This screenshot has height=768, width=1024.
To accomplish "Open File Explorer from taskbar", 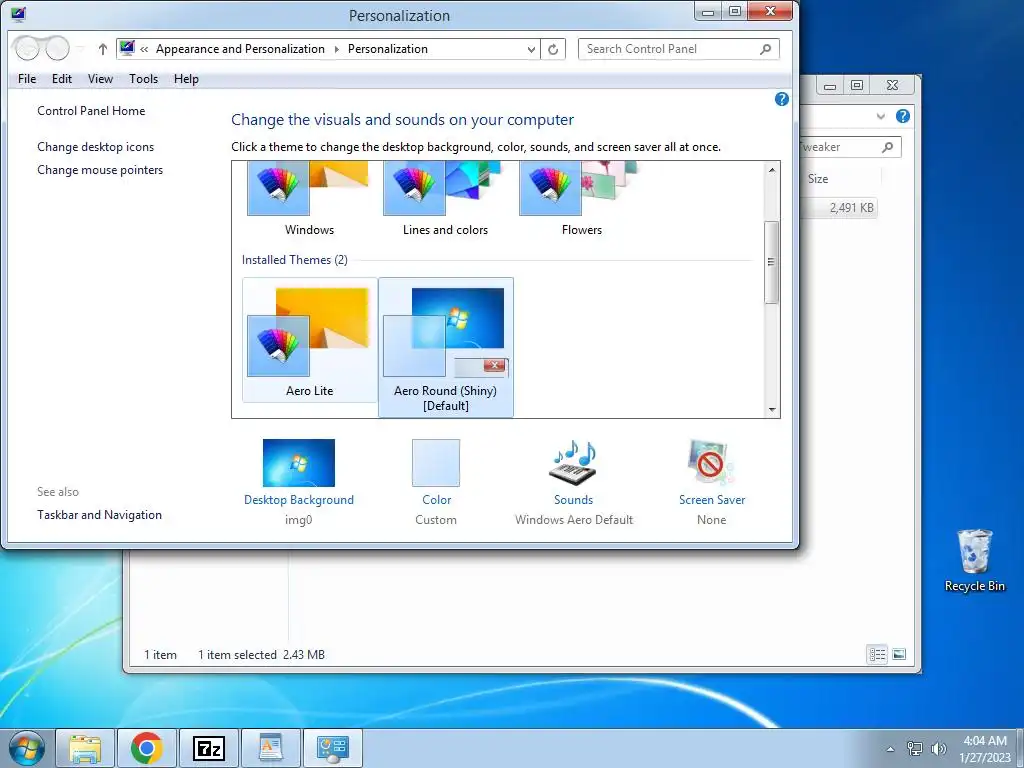I will tap(86, 748).
